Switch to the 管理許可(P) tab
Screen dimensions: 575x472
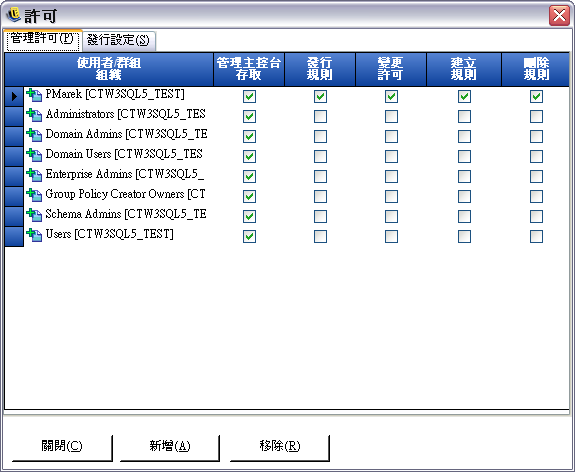(43, 39)
